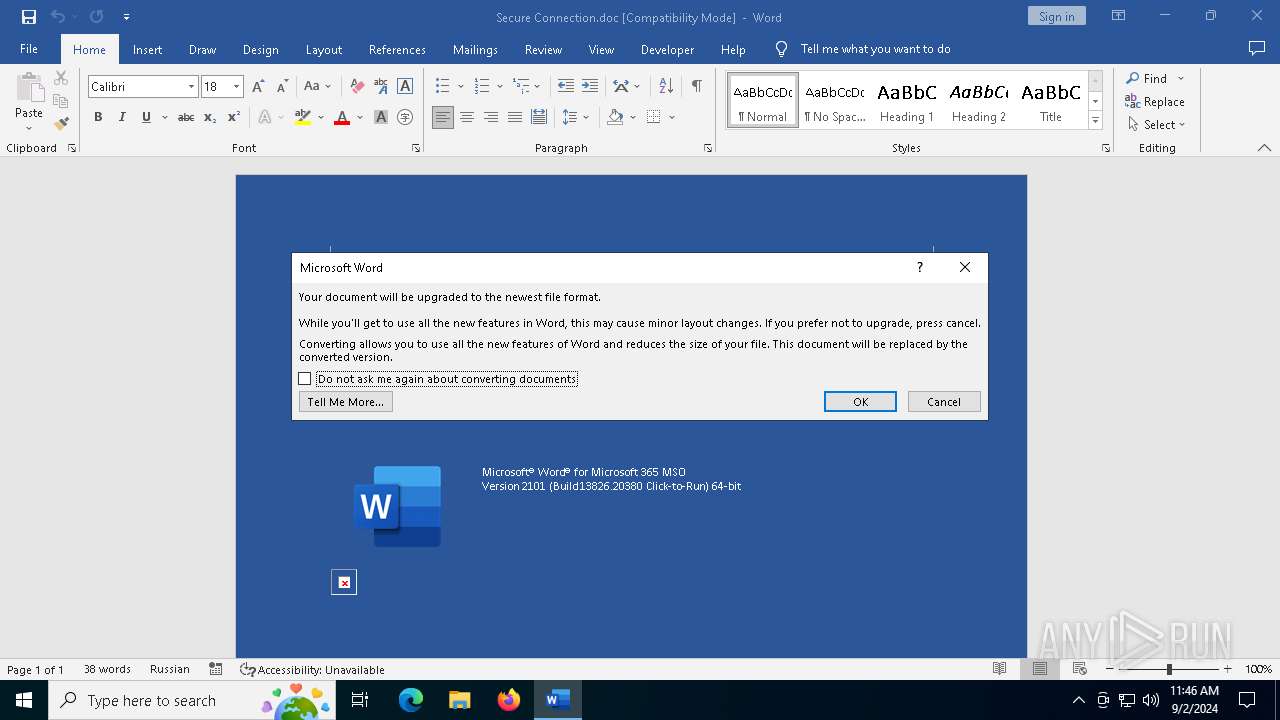
Task: Switch to the Insert tab
Action: click(147, 49)
